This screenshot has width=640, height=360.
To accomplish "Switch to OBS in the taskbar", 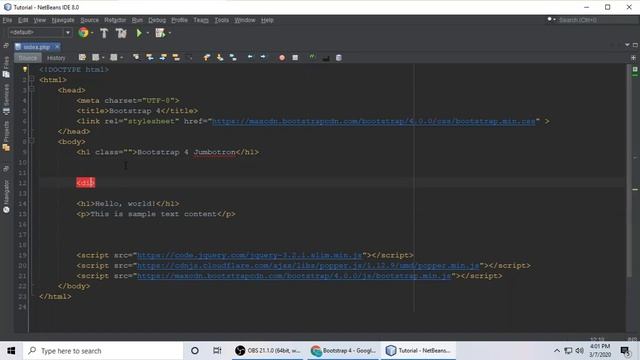I will 268,351.
